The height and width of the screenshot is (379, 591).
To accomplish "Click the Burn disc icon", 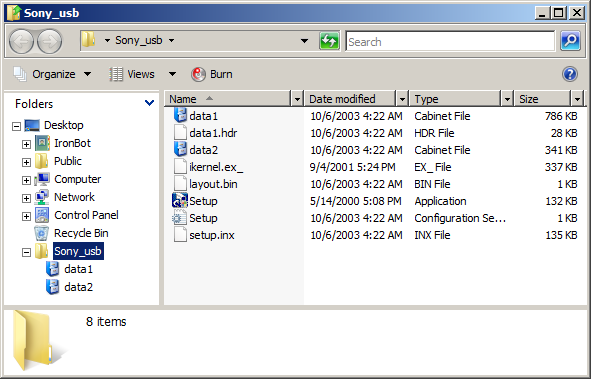I will (x=198, y=74).
